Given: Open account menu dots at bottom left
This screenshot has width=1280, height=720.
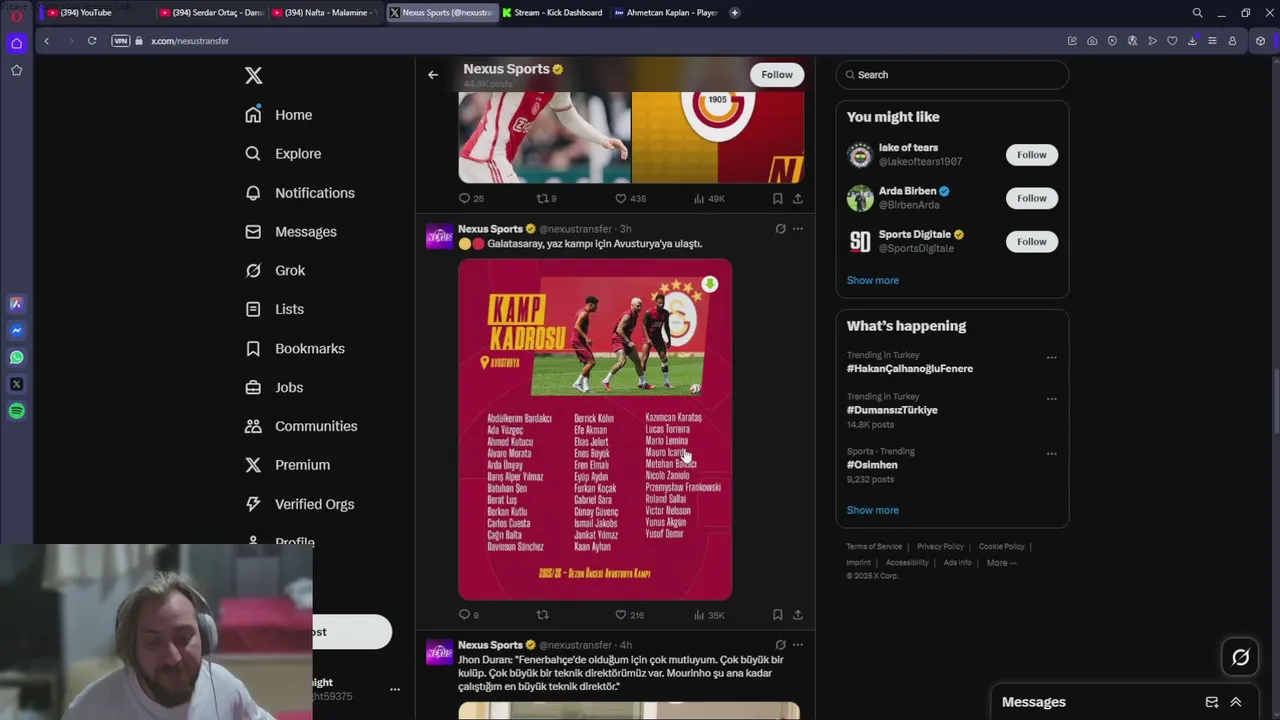Looking at the screenshot, I should (394, 689).
